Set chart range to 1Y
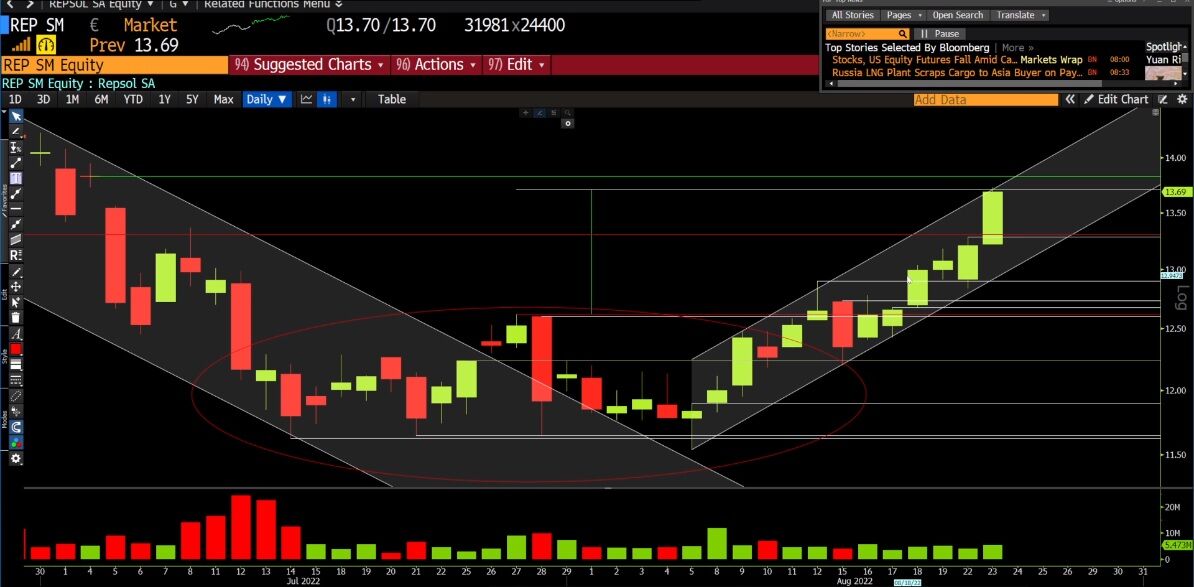Screen dimensions: 1194x587 (164, 99)
